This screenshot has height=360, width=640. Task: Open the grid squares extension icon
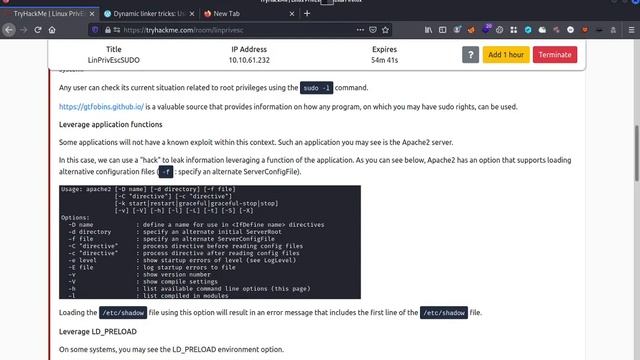513,30
